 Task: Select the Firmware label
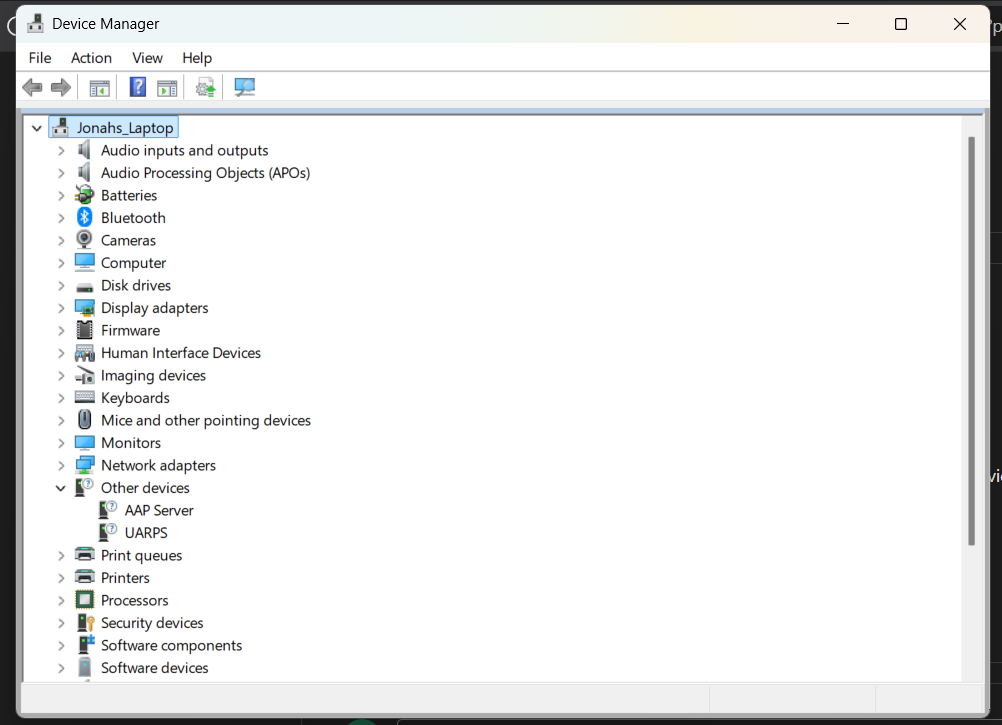(x=130, y=330)
